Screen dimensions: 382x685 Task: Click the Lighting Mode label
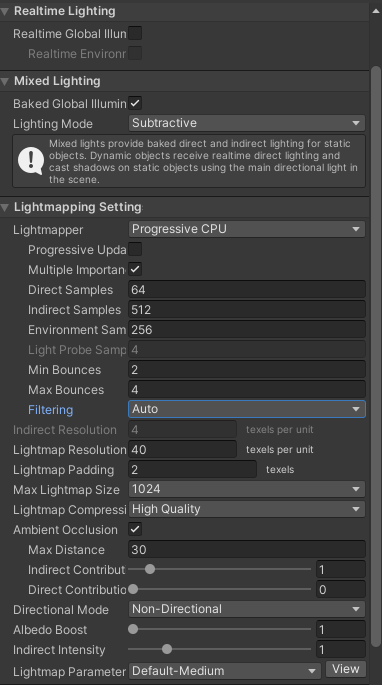click(x=53, y=124)
